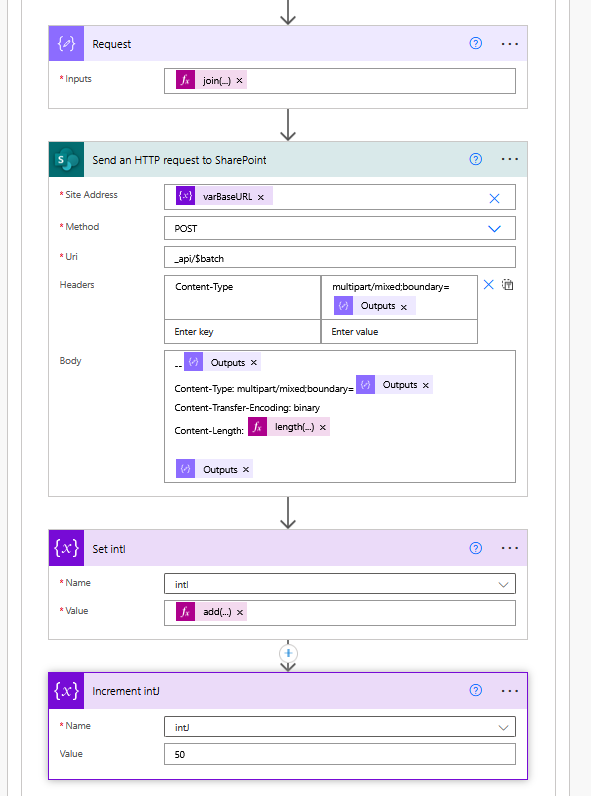Screen dimensions: 591x796
Task: Click the first Outputs token in Body
Action: coord(222,362)
